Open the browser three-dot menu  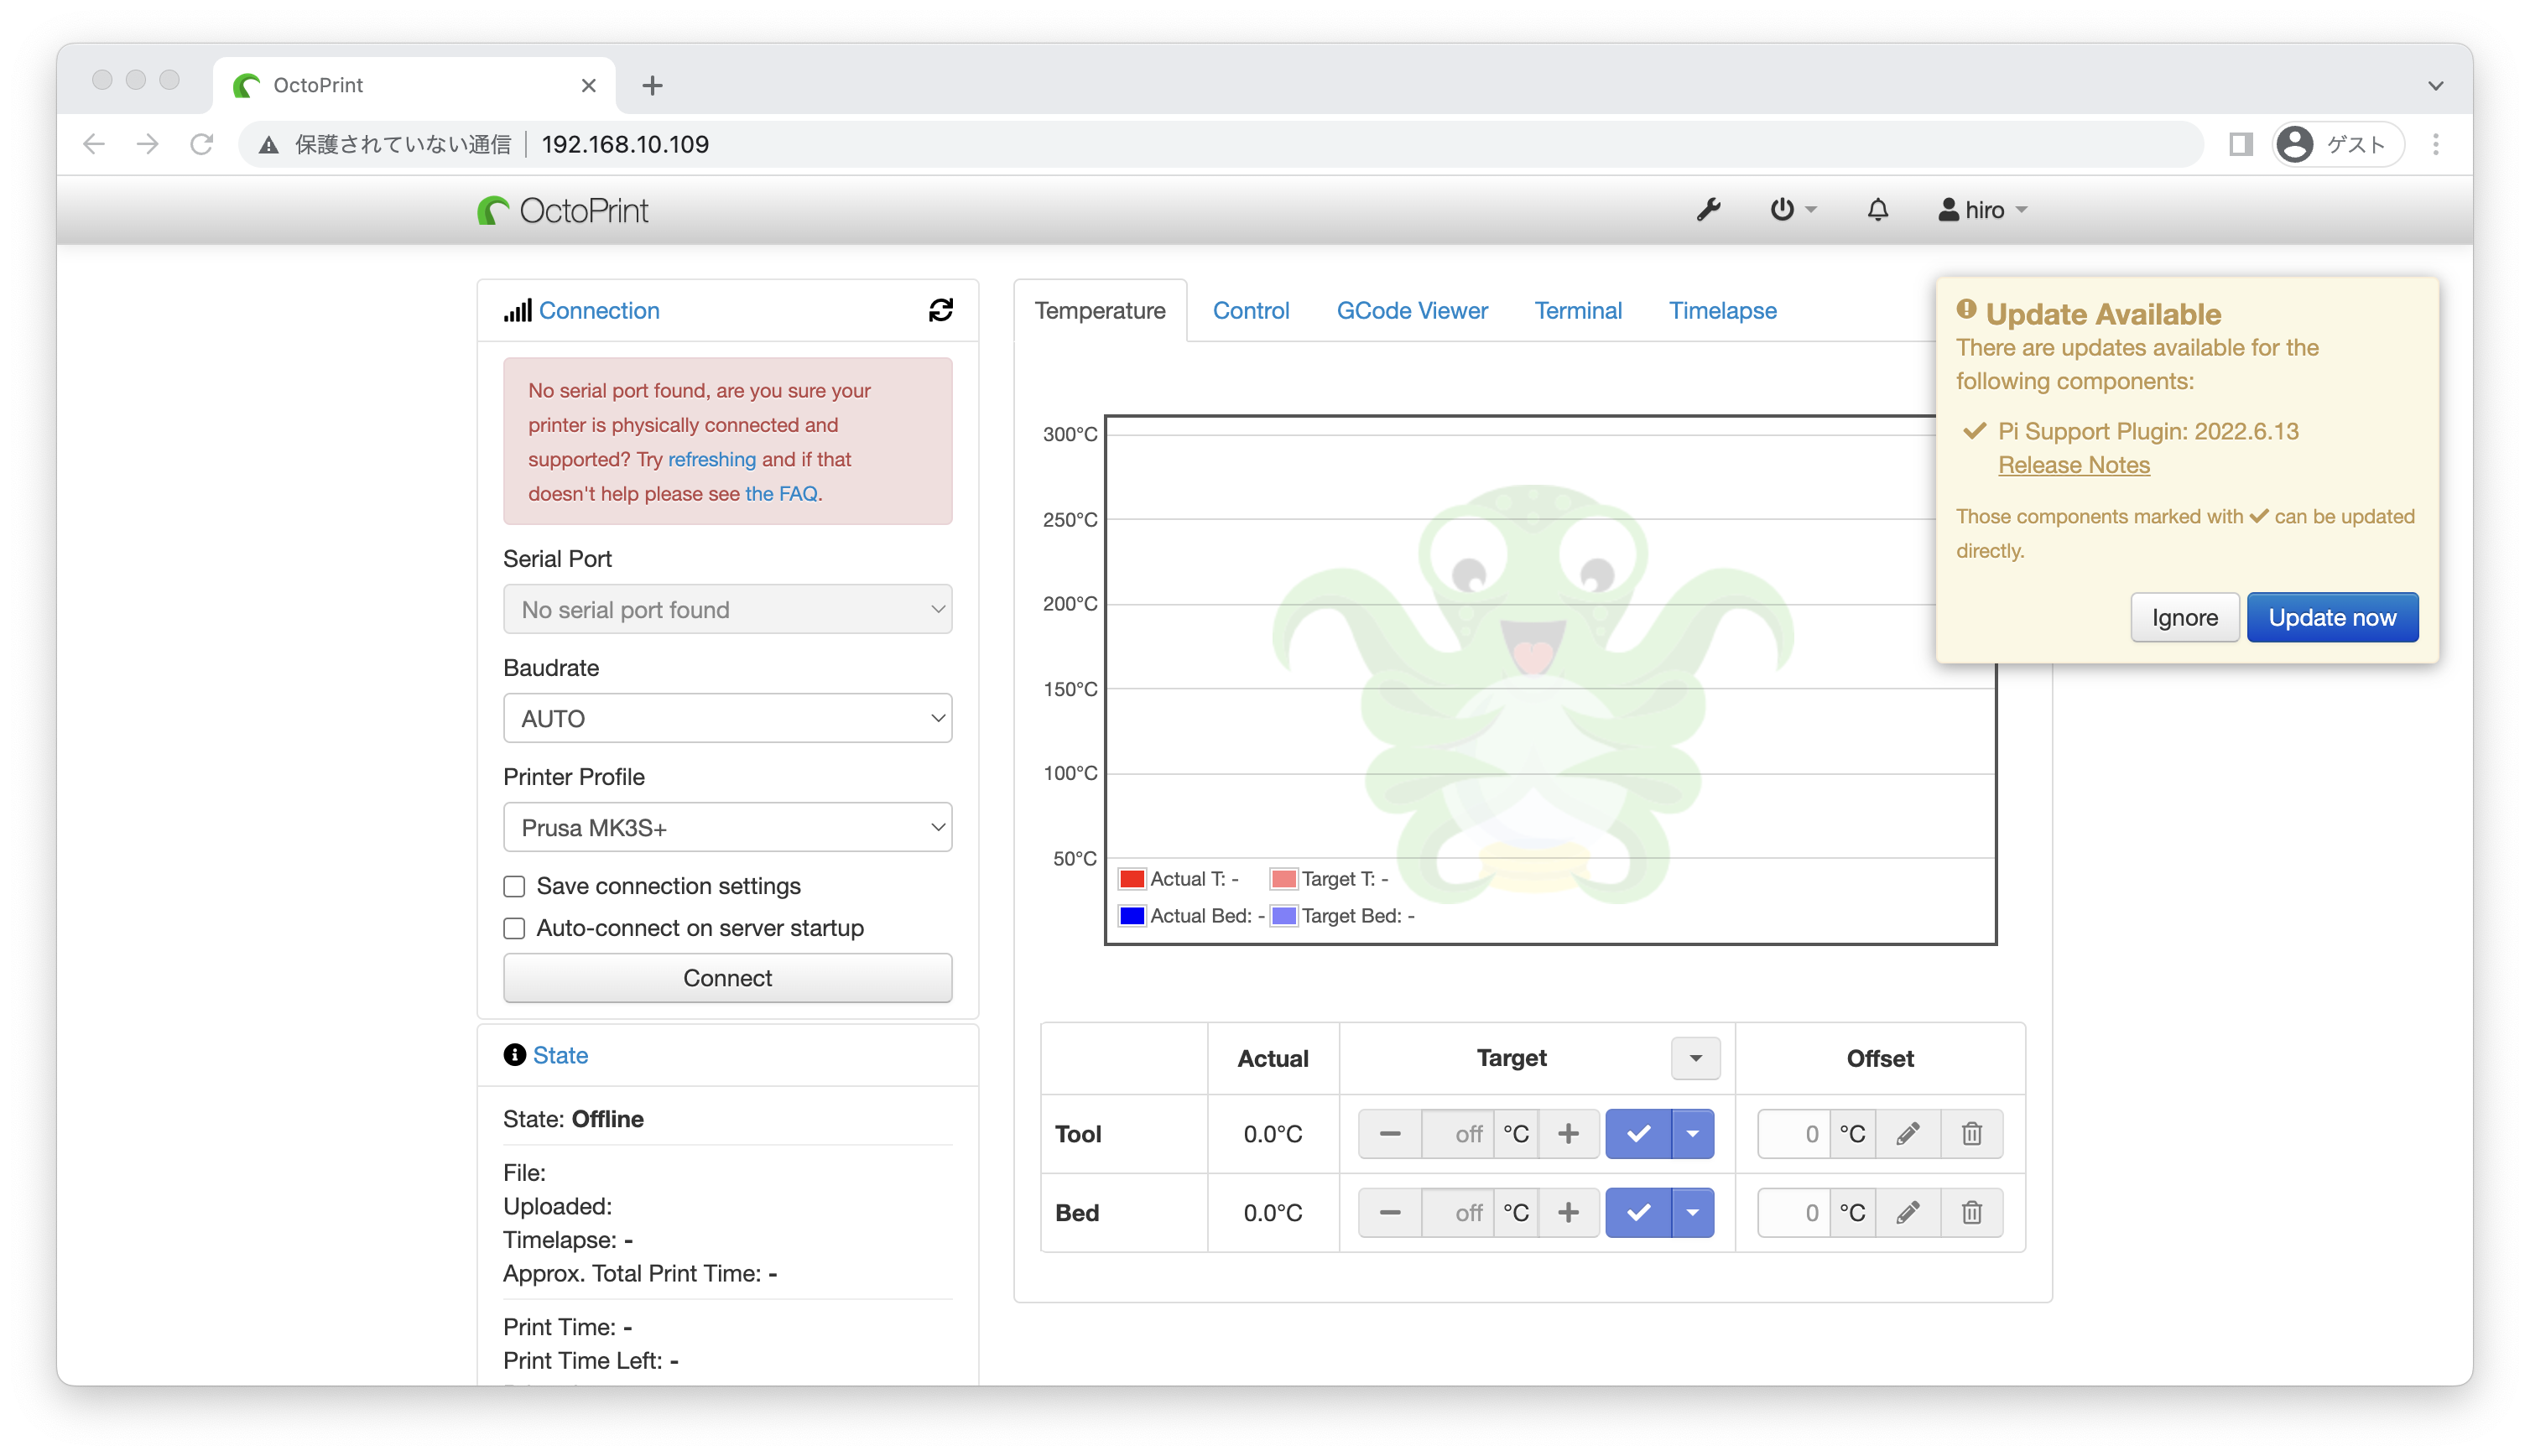pyautogui.click(x=2436, y=144)
